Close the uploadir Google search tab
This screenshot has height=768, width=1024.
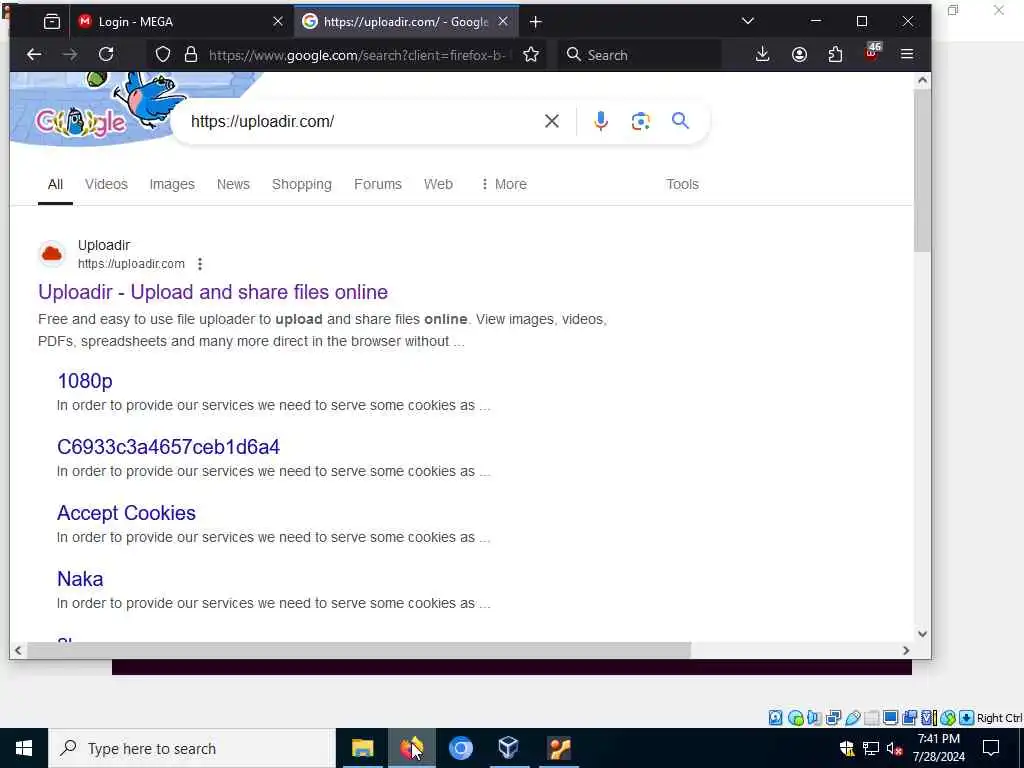[503, 22]
